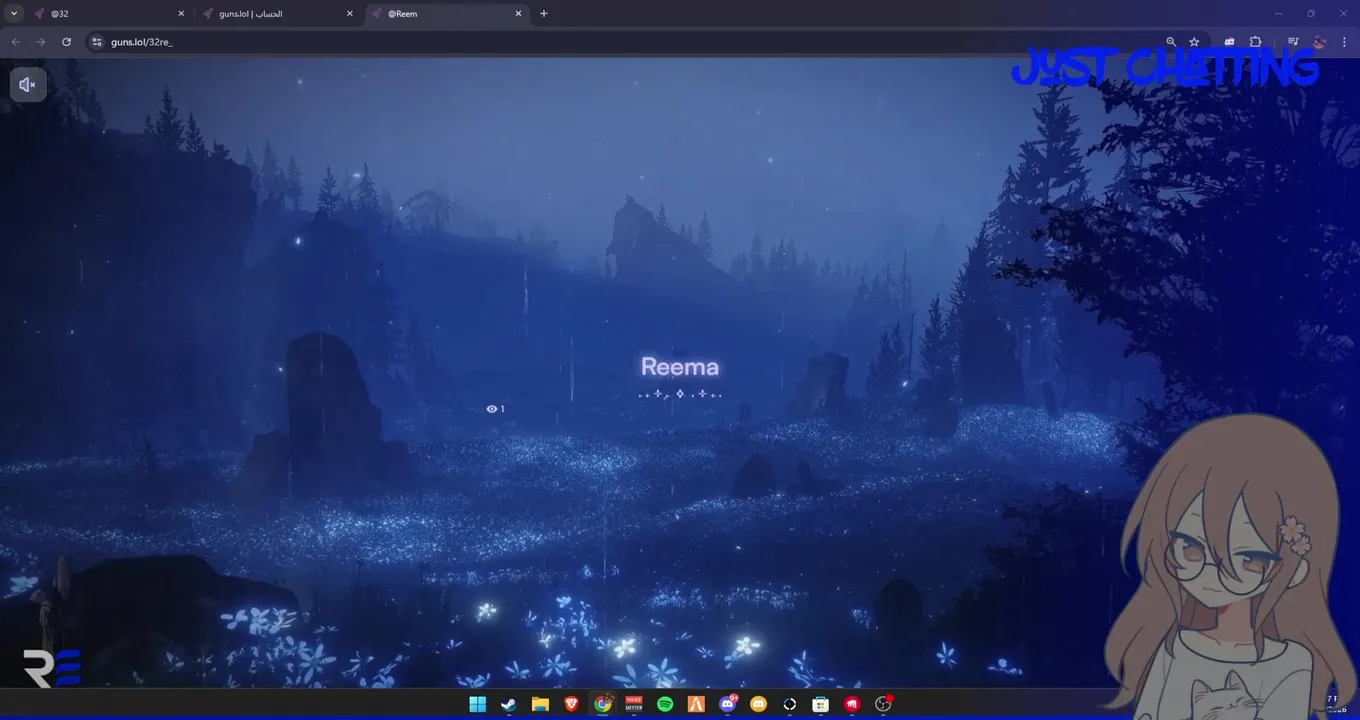Unmute the page audio with the speaker button
Image resolution: width=1360 pixels, height=720 pixels.
[x=28, y=85]
